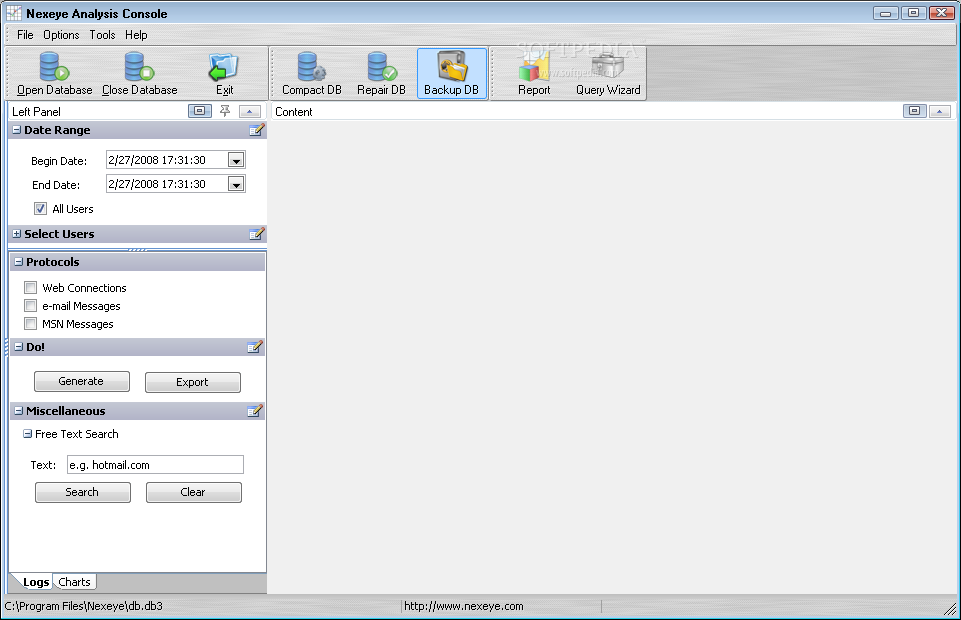Collapse the Free Text Search group
Viewport: 961px width, 620px height.
click(x=28, y=434)
